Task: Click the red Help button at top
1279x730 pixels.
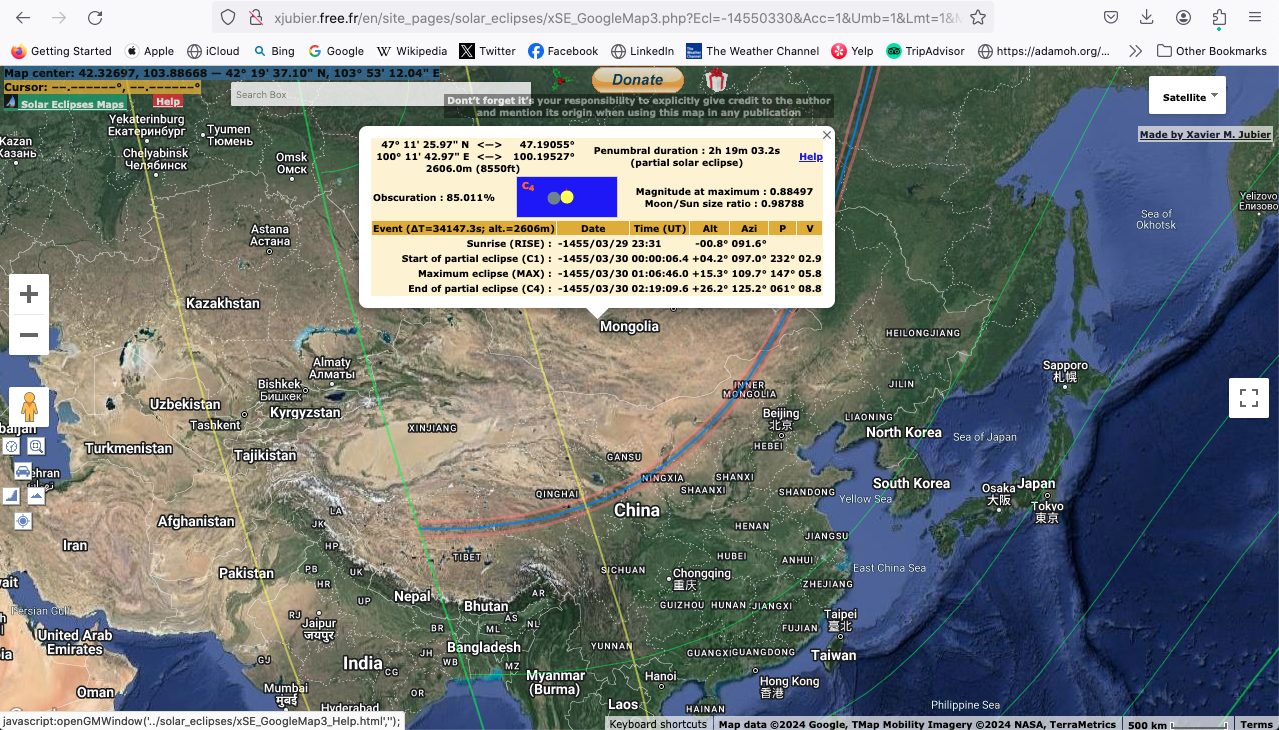Action: click(x=168, y=102)
